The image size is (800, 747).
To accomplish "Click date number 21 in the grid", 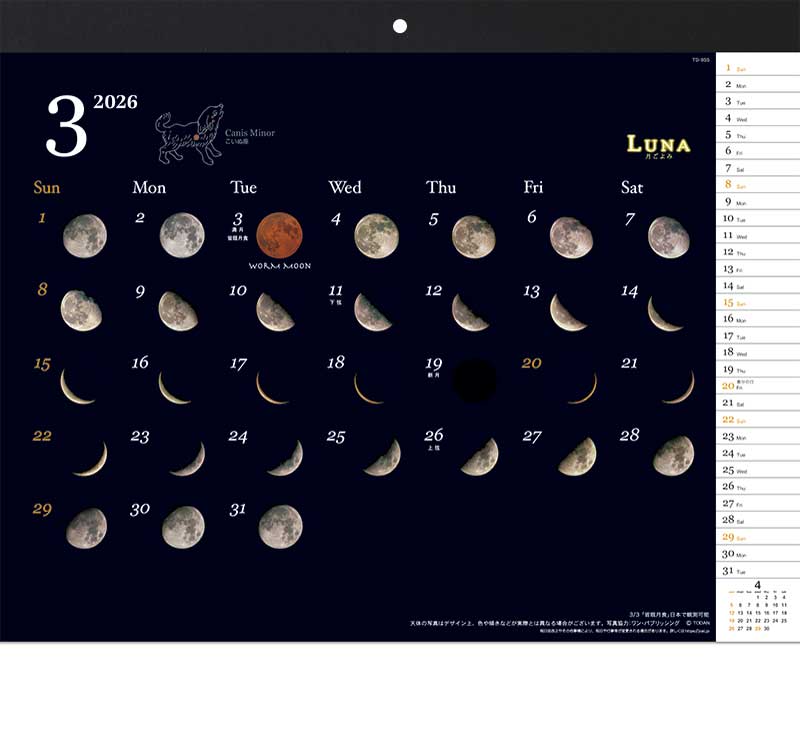I will click(629, 363).
